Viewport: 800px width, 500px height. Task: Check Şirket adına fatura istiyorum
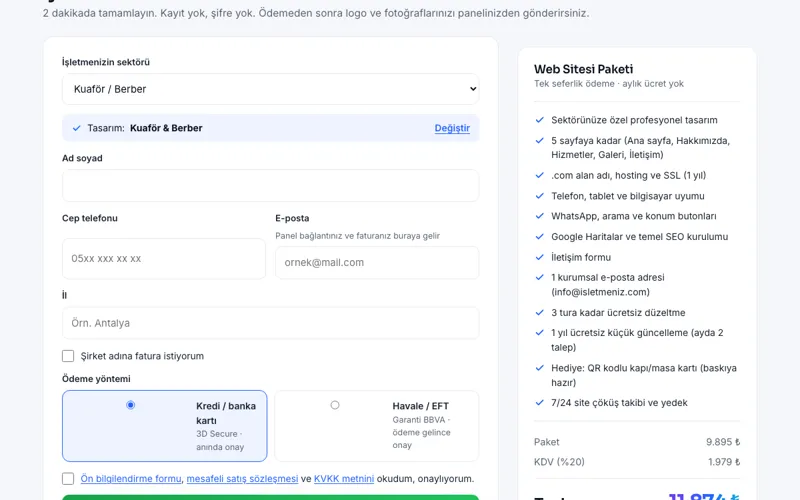tap(68, 356)
